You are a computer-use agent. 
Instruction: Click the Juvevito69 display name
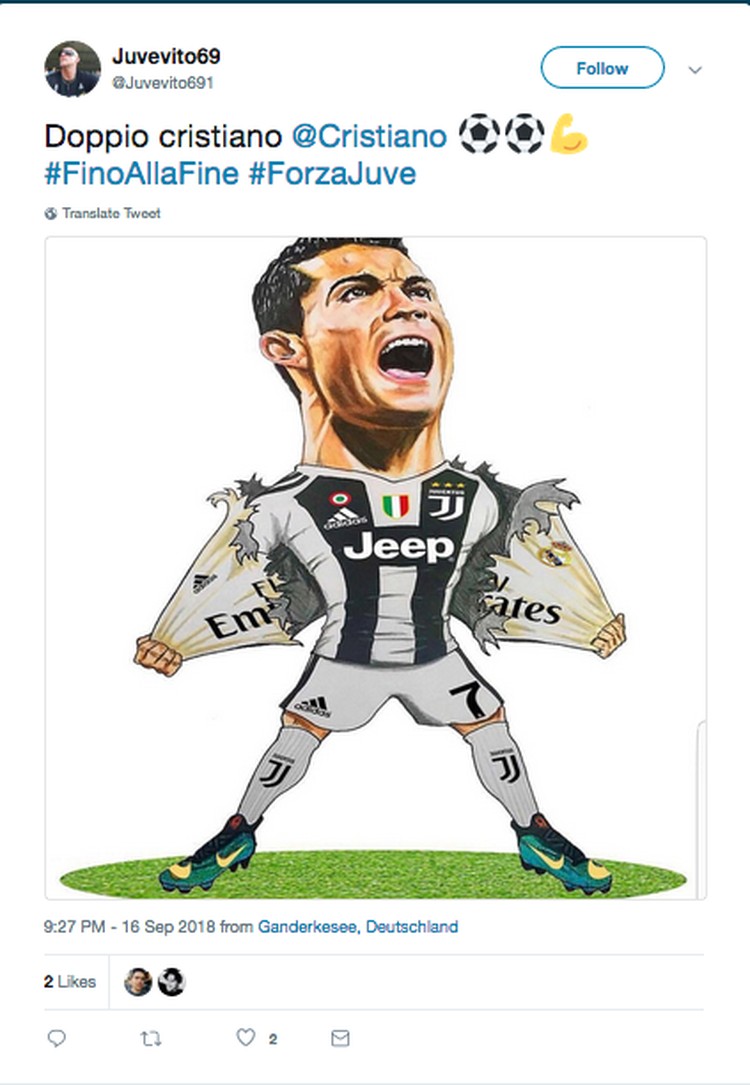(x=166, y=56)
